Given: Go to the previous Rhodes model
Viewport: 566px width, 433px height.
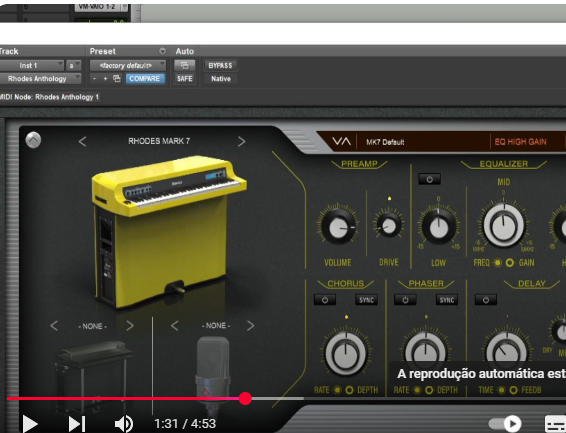Looking at the screenshot, I should coord(82,141).
